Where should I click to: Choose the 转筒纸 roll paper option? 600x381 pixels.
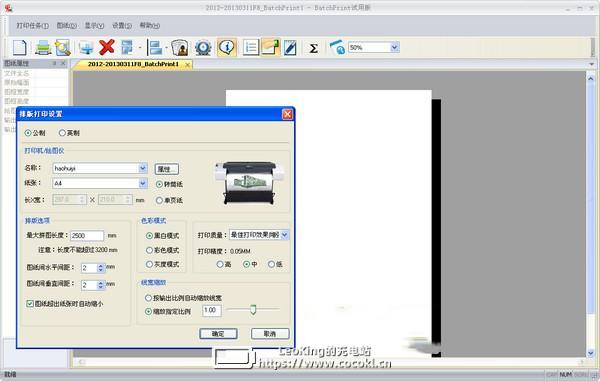160,184
